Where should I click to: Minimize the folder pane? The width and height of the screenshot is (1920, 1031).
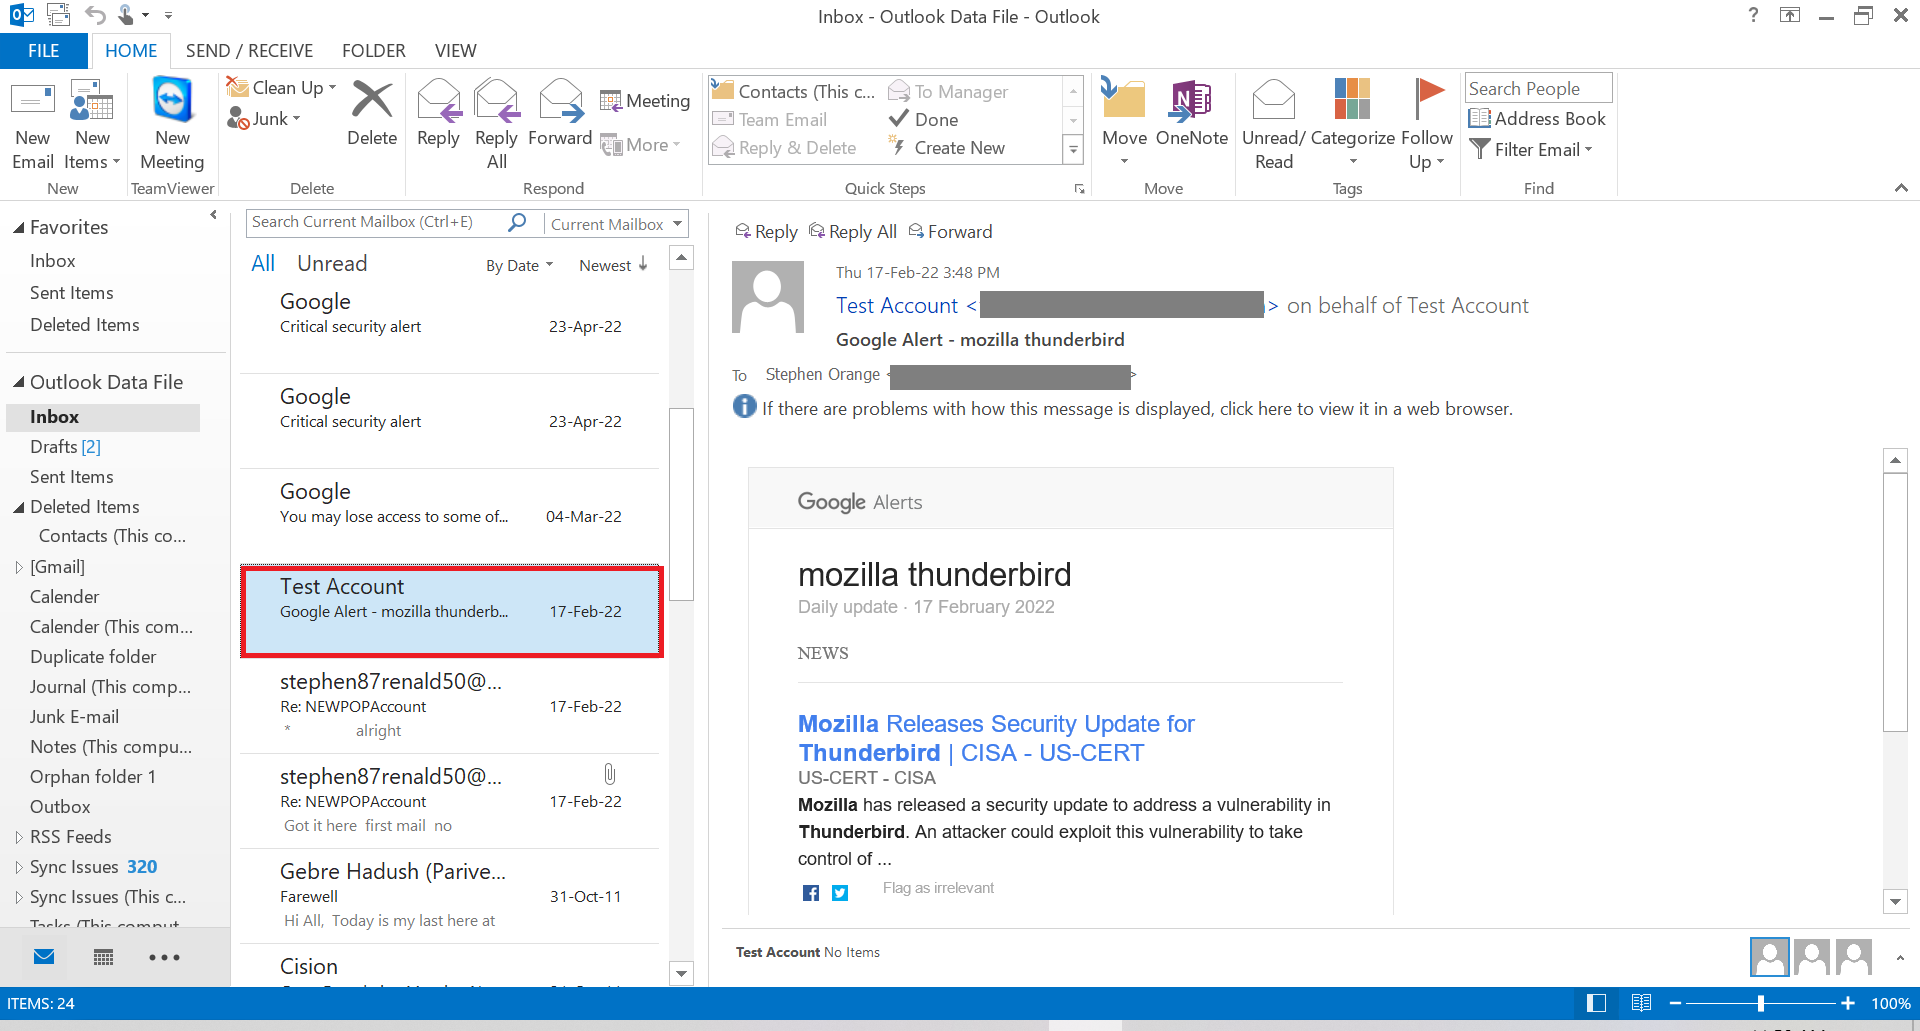pyautogui.click(x=213, y=215)
